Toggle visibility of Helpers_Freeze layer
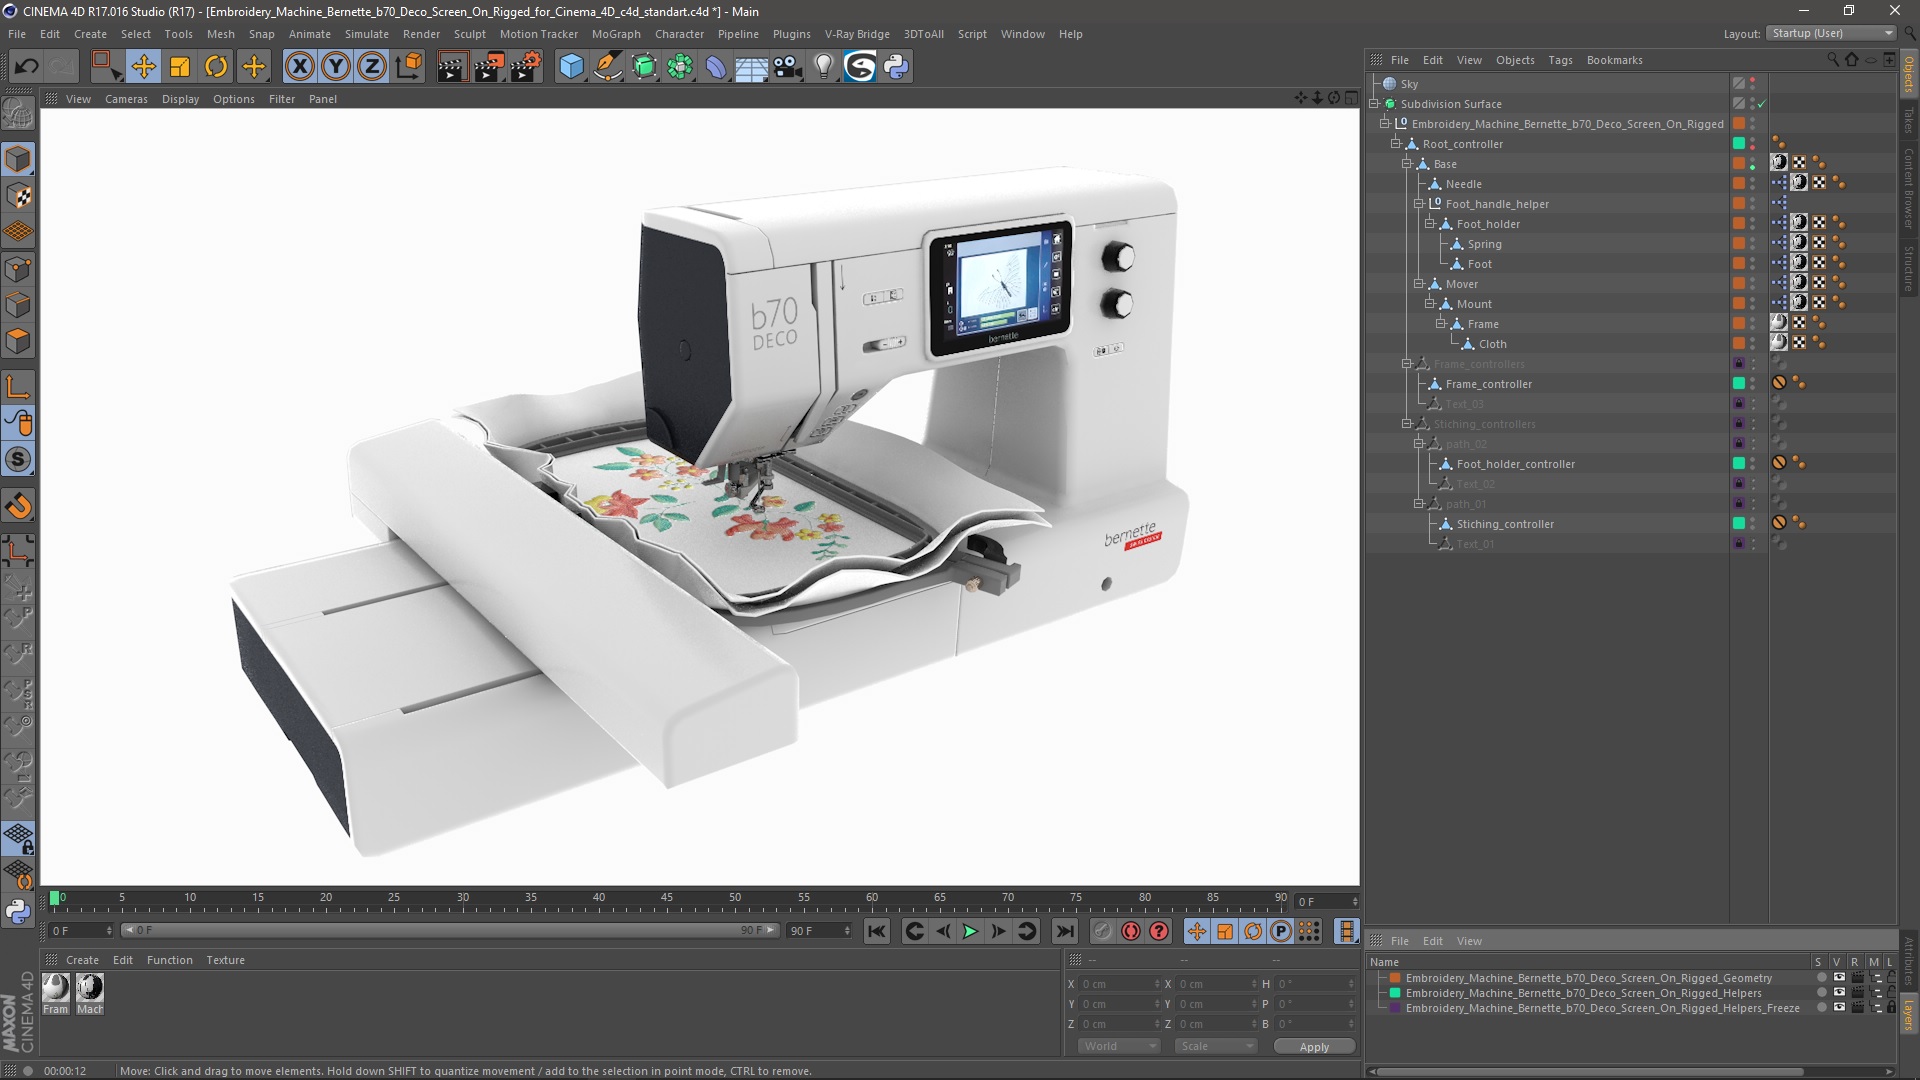The width and height of the screenshot is (1920, 1080). pyautogui.click(x=1838, y=1008)
